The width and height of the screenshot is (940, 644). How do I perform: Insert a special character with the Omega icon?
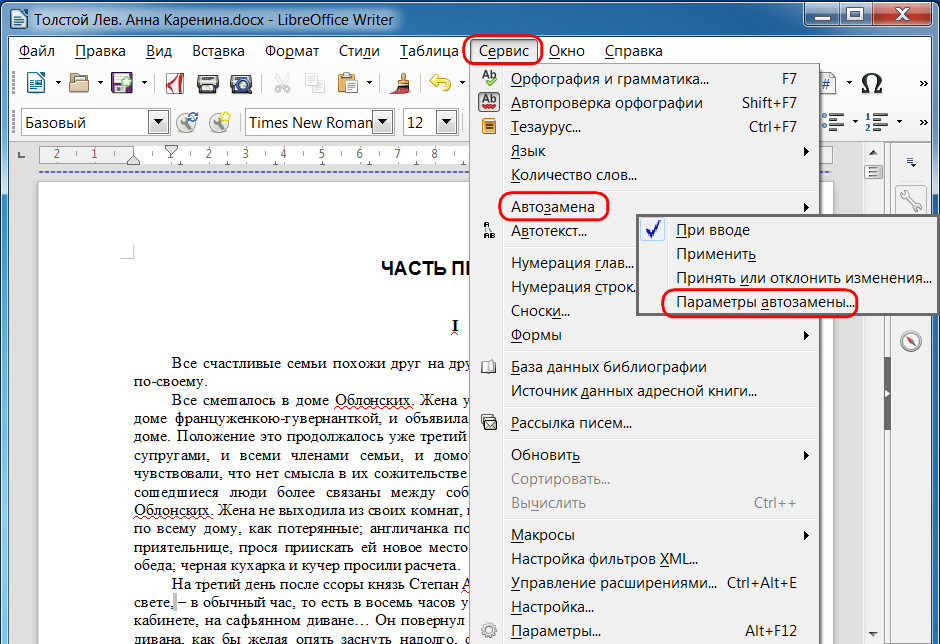[872, 83]
